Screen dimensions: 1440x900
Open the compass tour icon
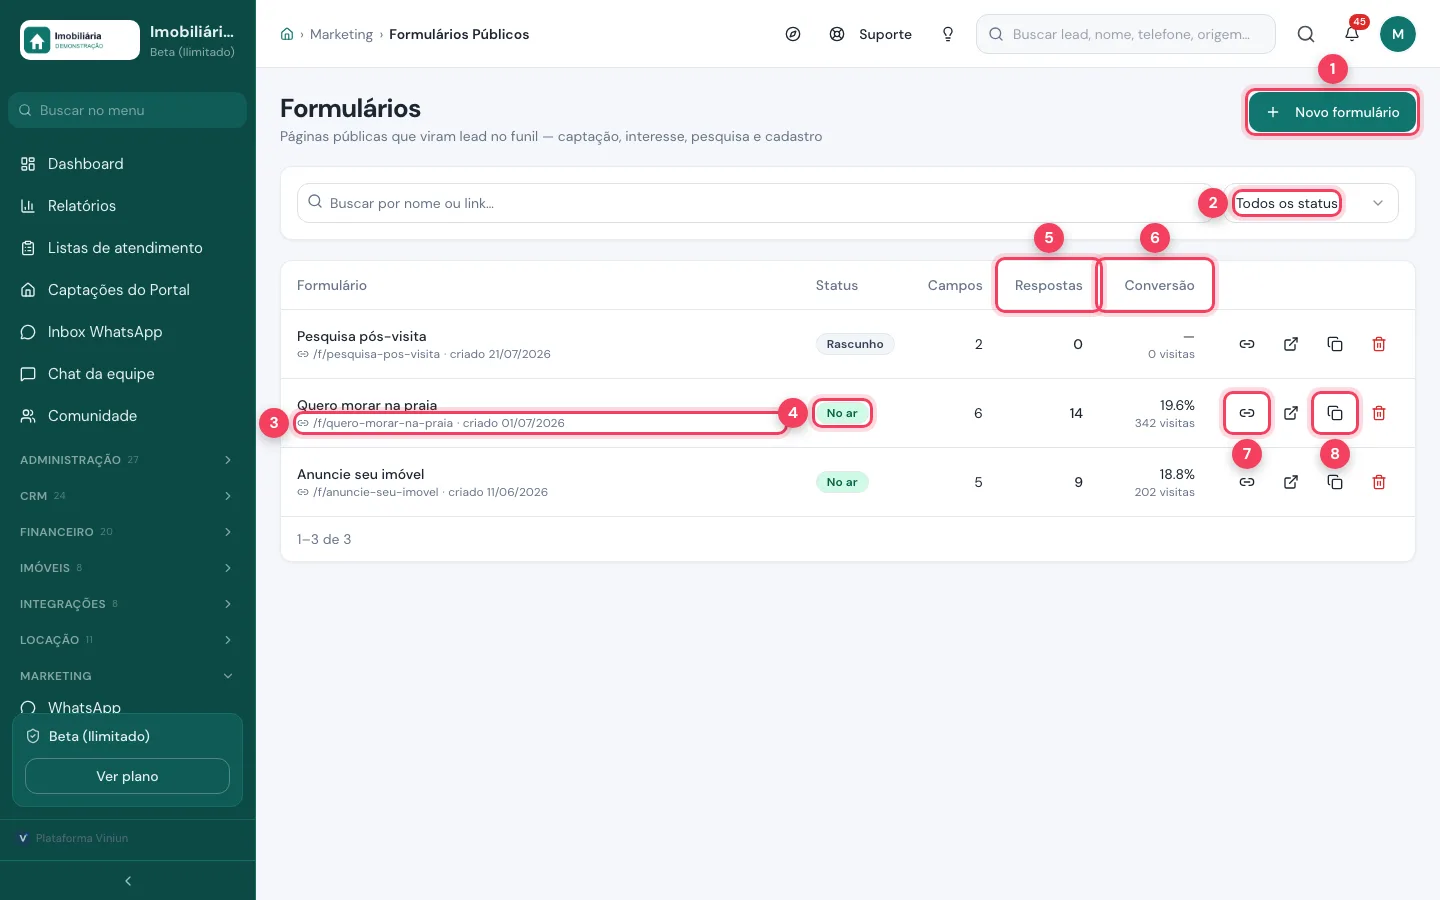793,34
